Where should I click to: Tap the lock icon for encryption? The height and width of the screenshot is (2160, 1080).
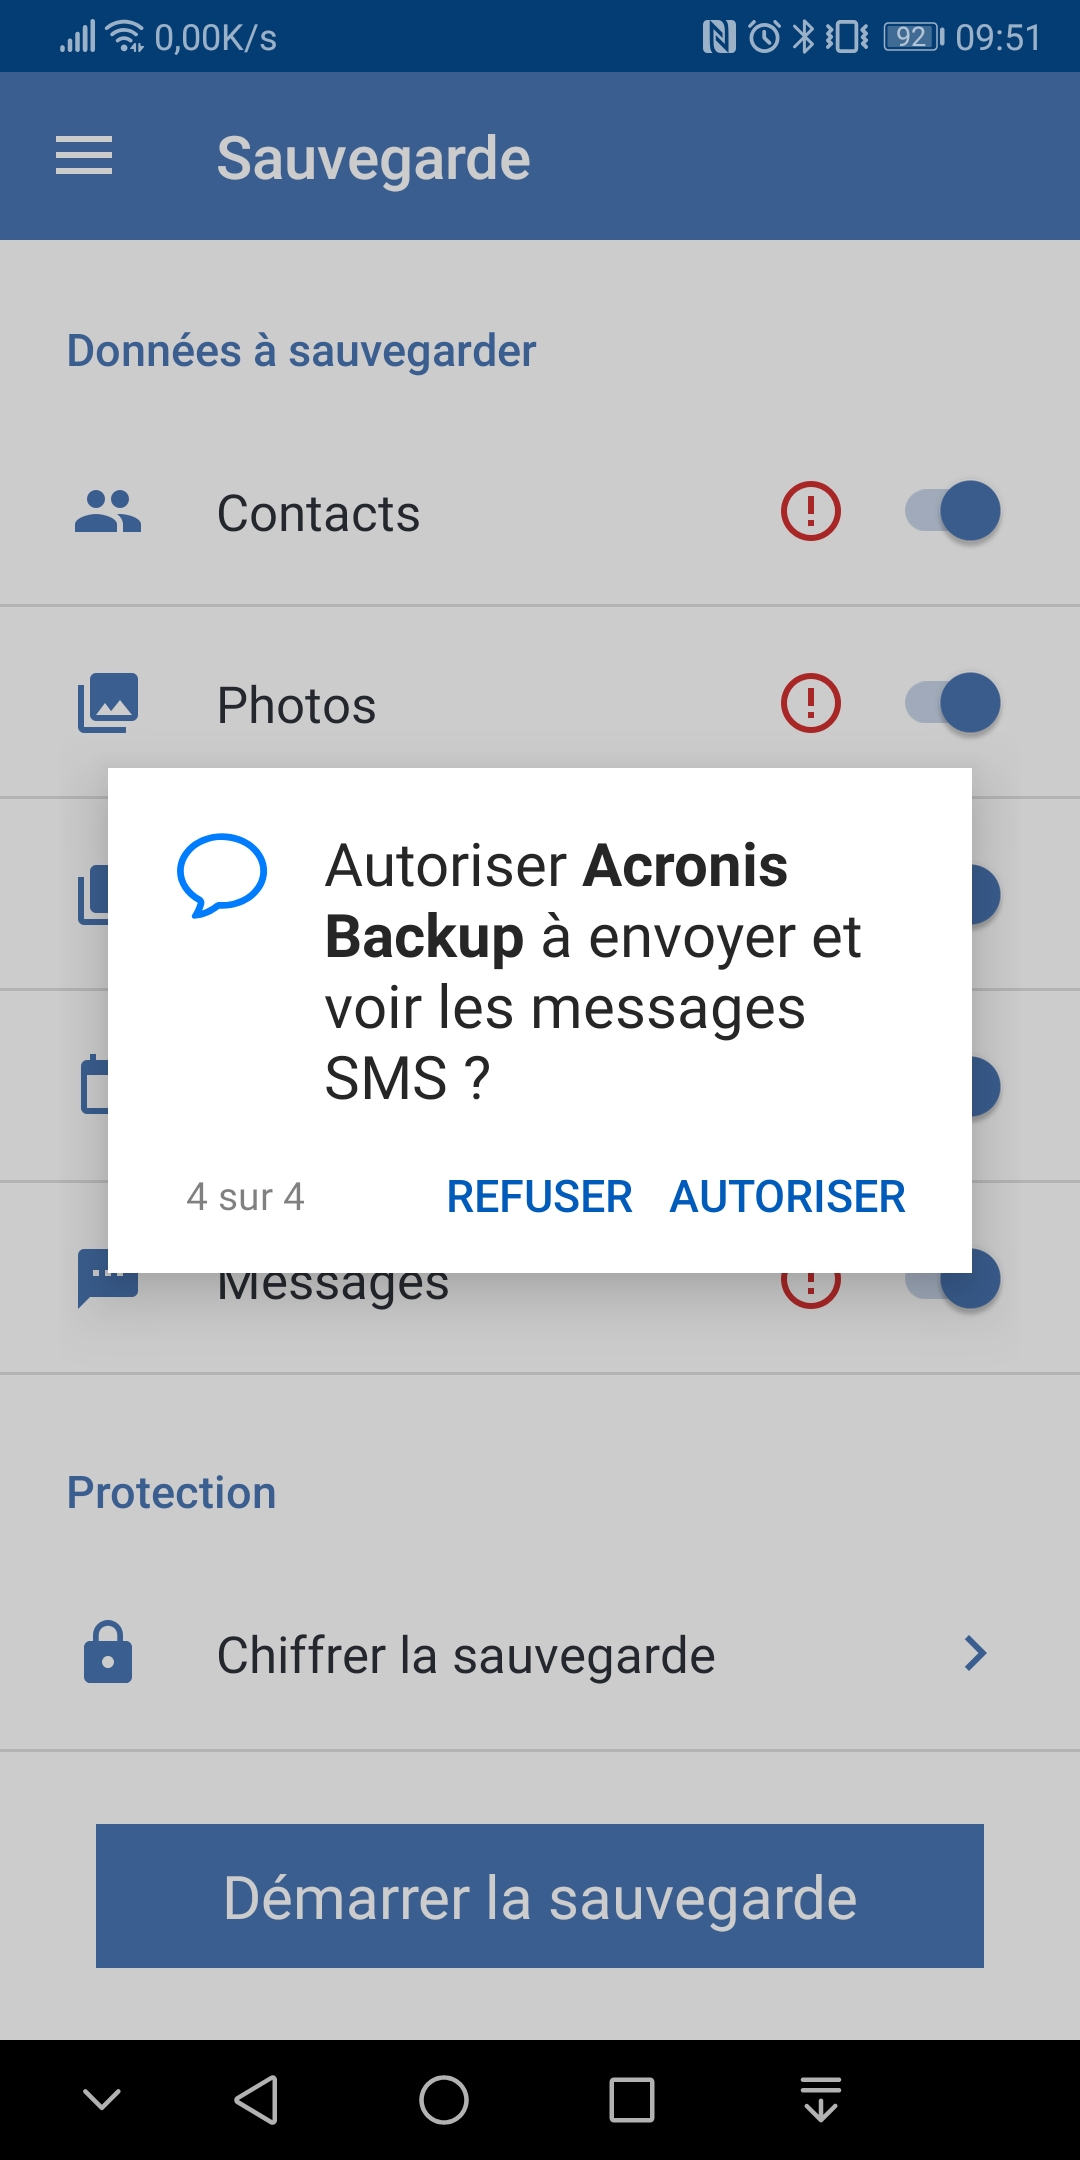pos(108,1652)
